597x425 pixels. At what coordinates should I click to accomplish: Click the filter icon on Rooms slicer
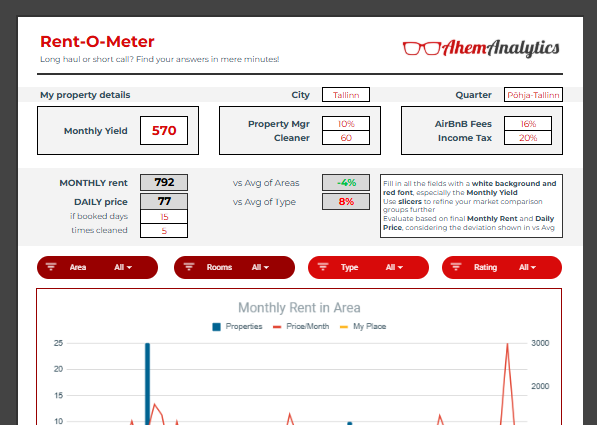point(189,267)
